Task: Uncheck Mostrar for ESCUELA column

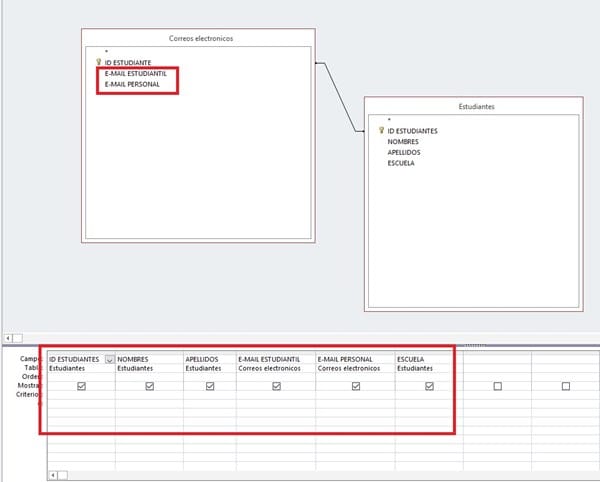Action: pos(429,386)
